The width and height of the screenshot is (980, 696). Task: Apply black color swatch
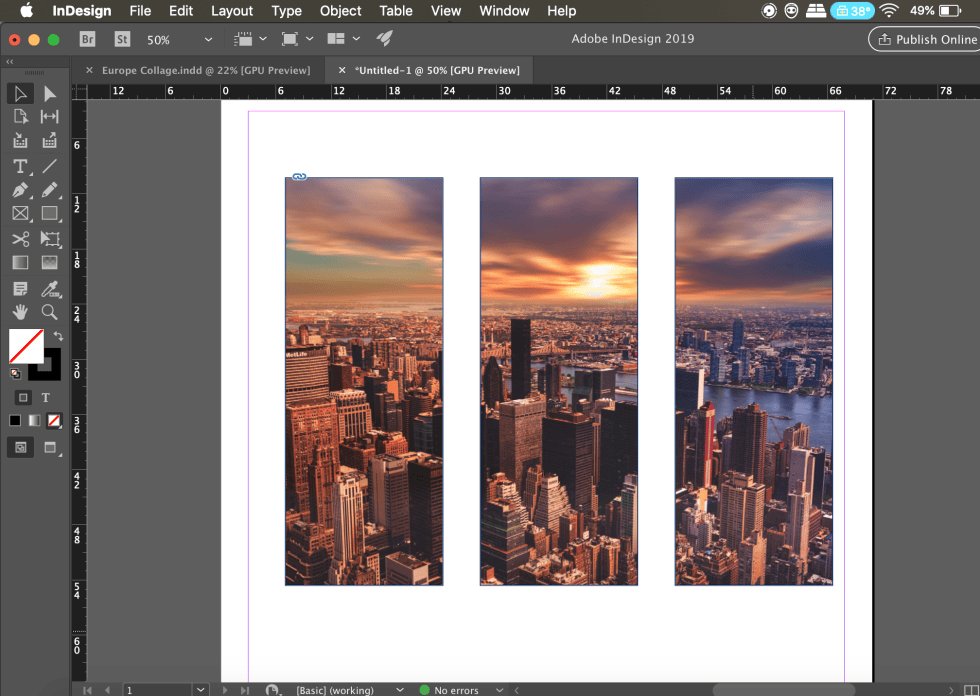tap(15, 420)
